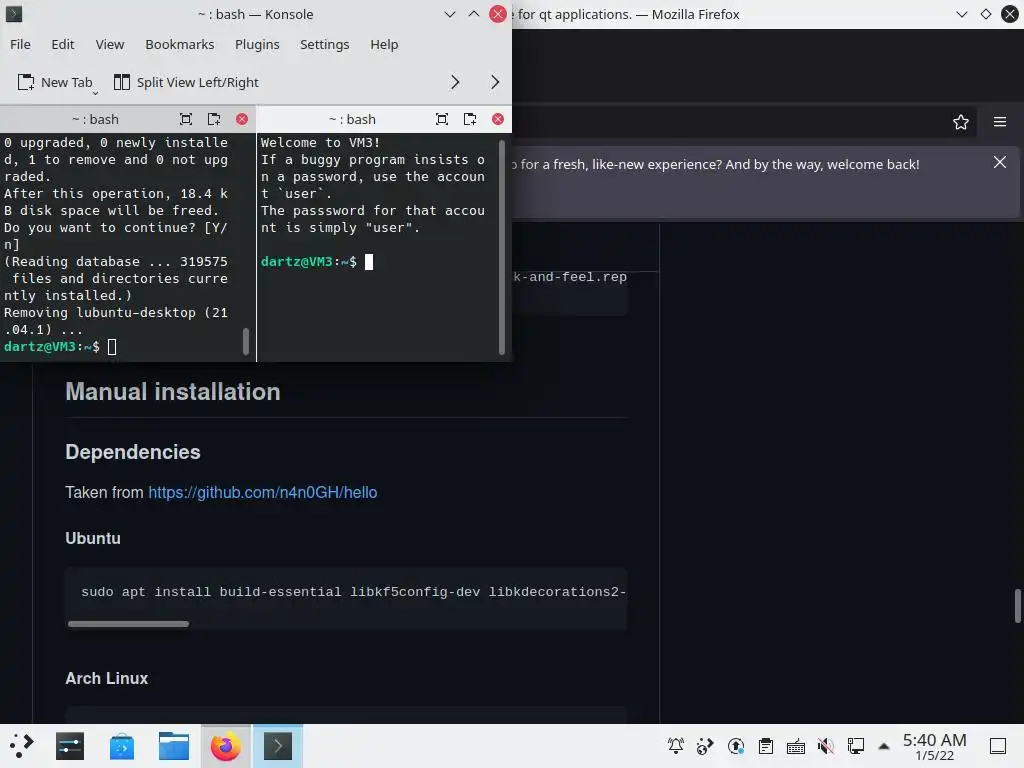This screenshot has height=768, width=1024.
Task: Close the left bash split pane
Action: pos(242,119)
